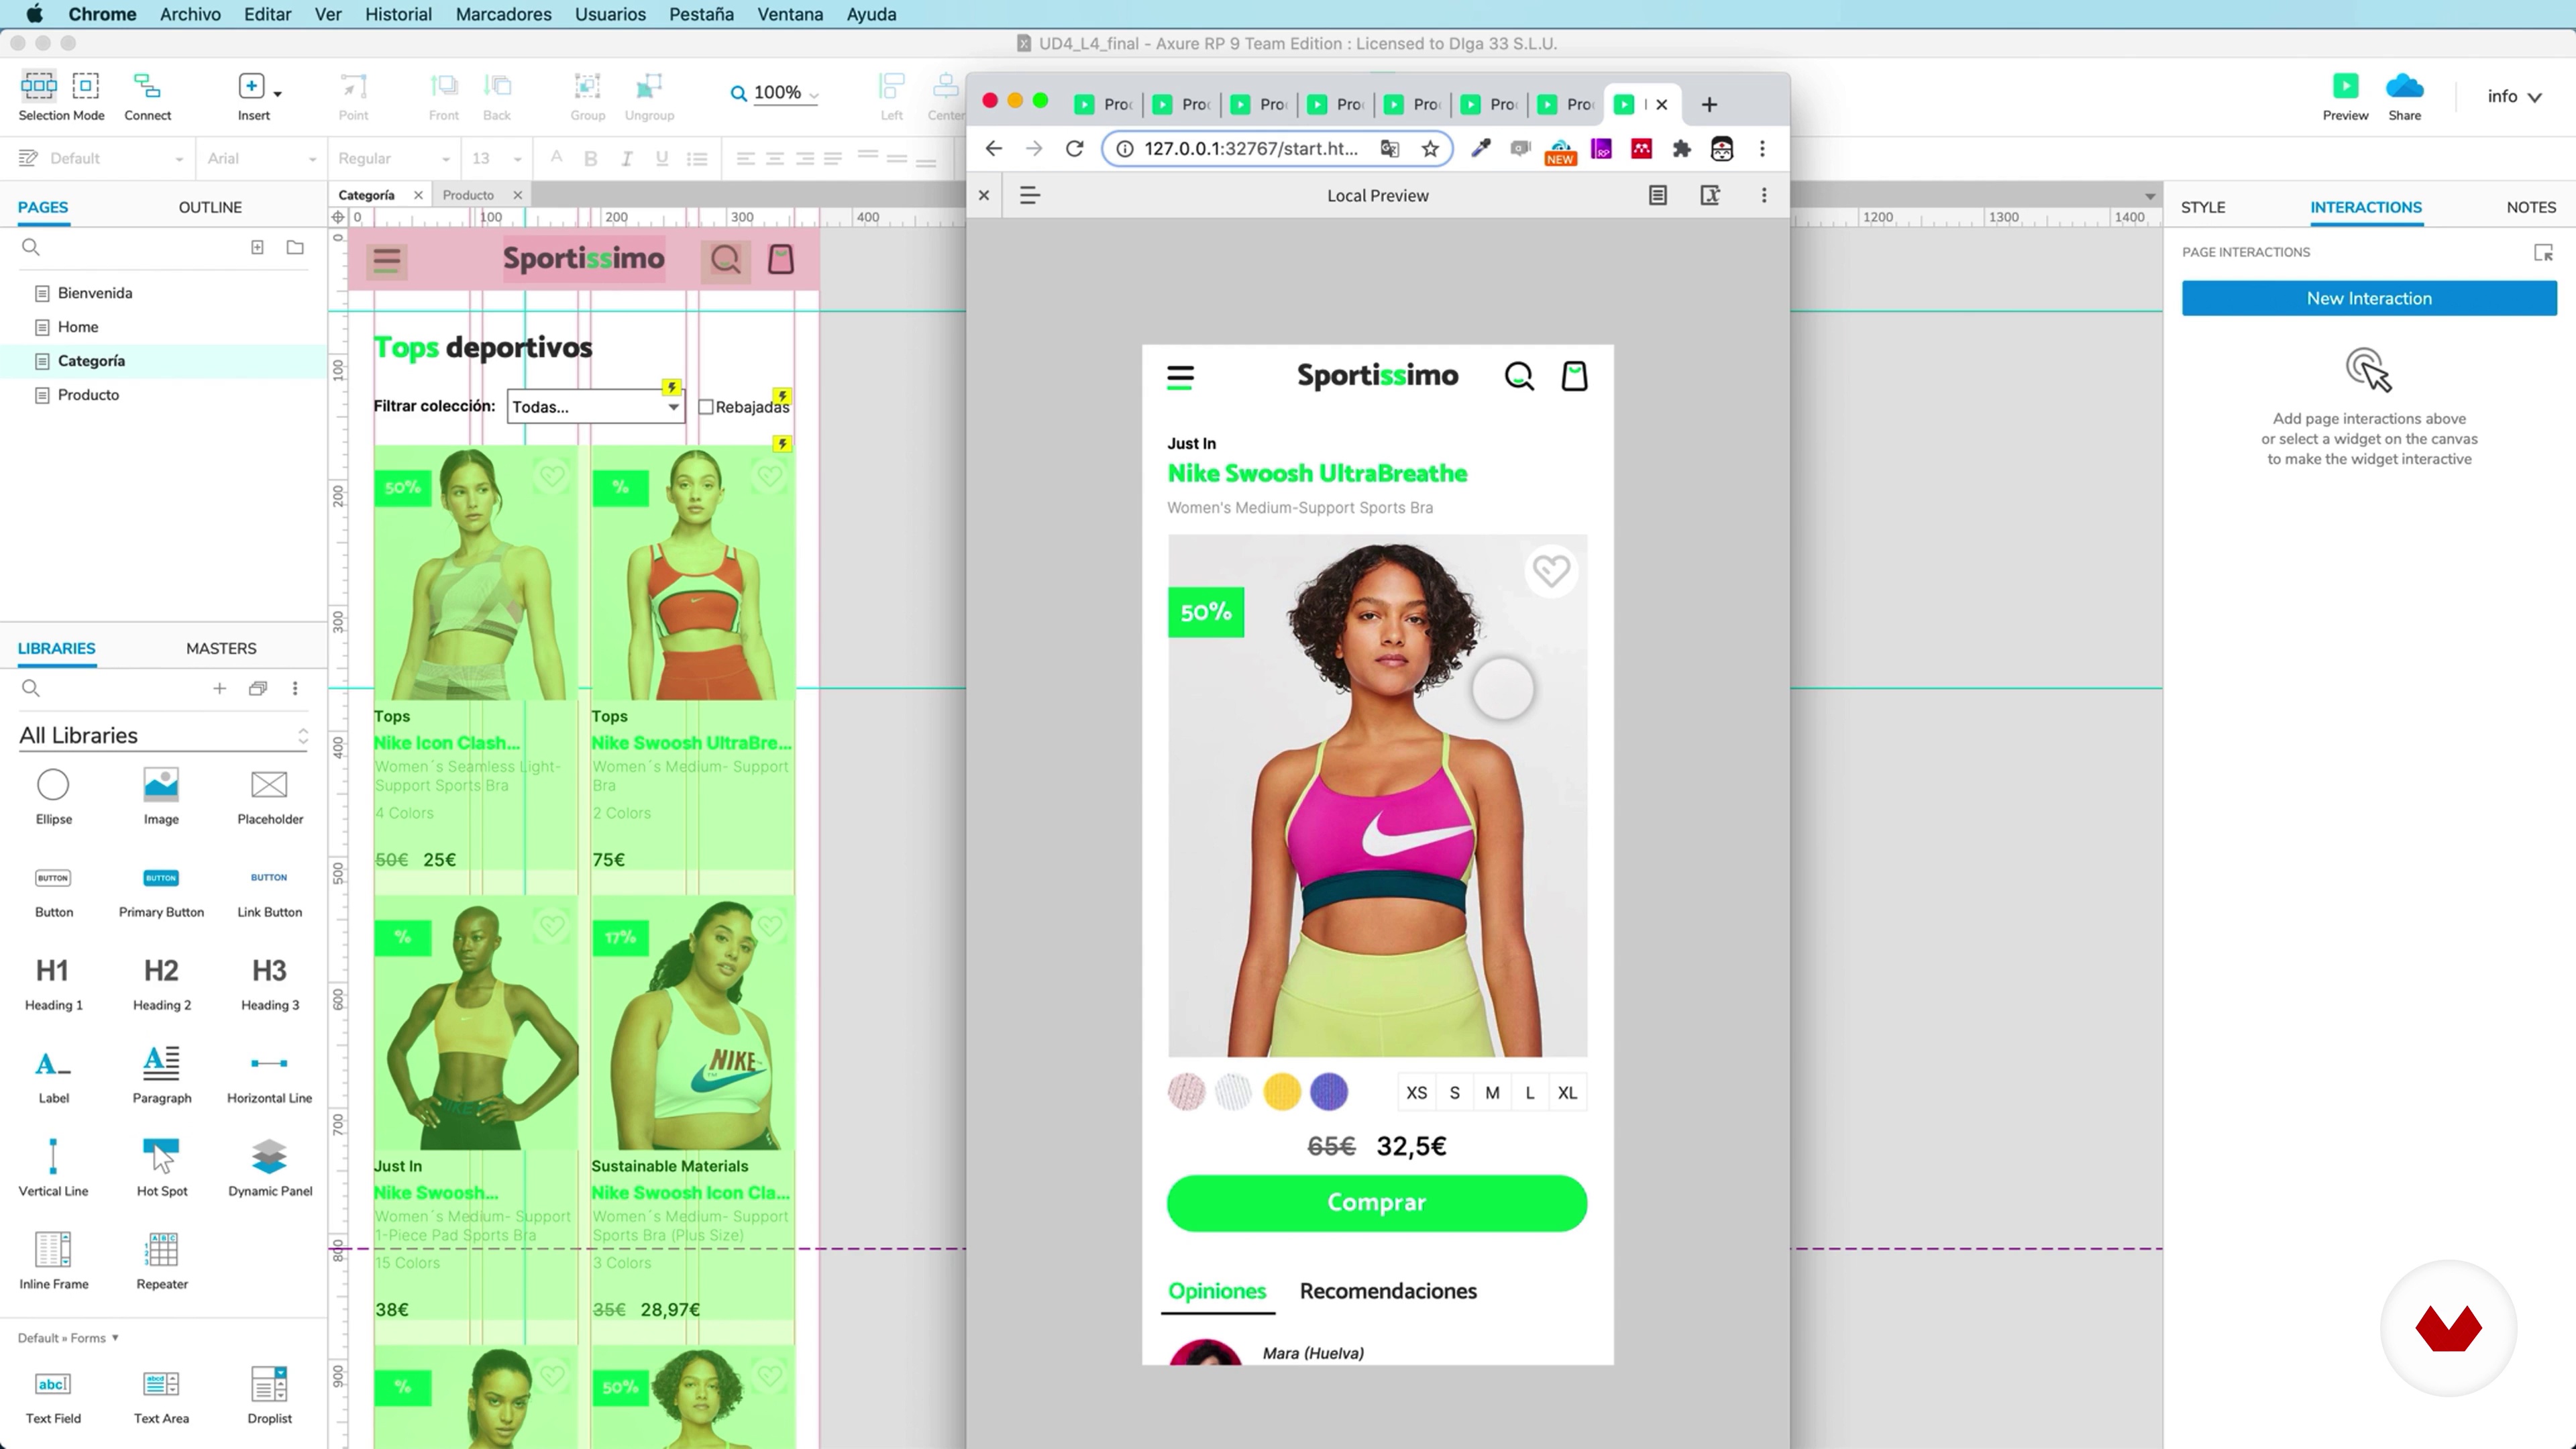
Task: Reload the Chrome preview page
Action: (x=1074, y=149)
